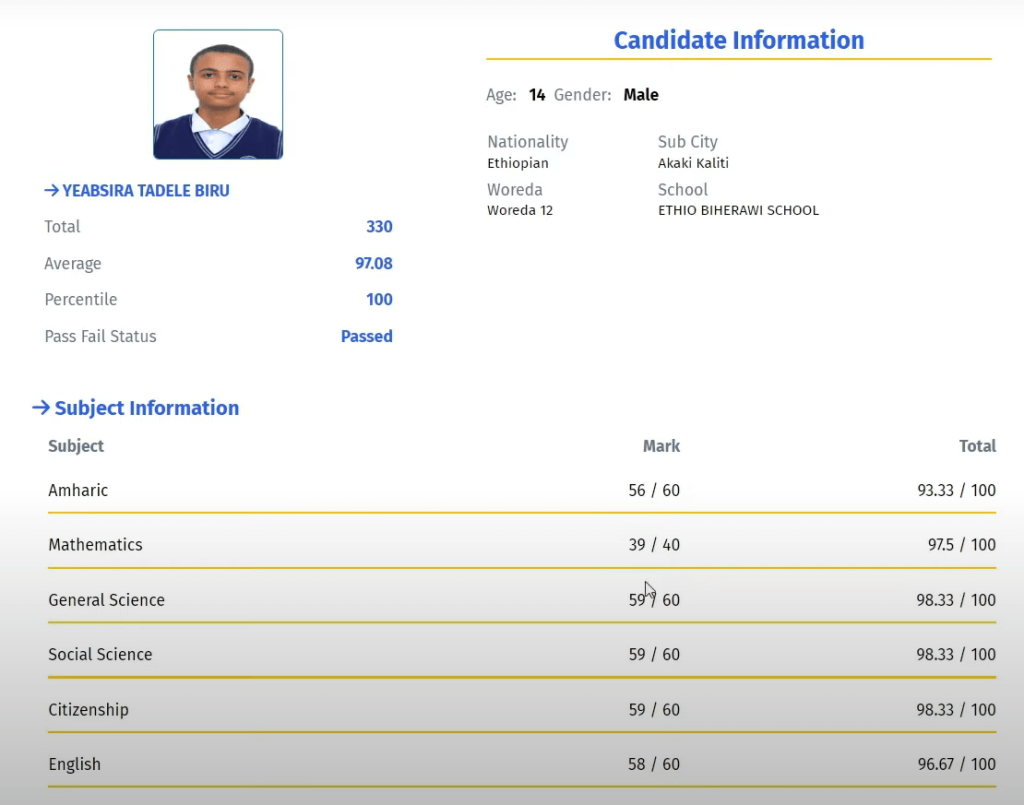Select the Total column header

(x=978, y=446)
